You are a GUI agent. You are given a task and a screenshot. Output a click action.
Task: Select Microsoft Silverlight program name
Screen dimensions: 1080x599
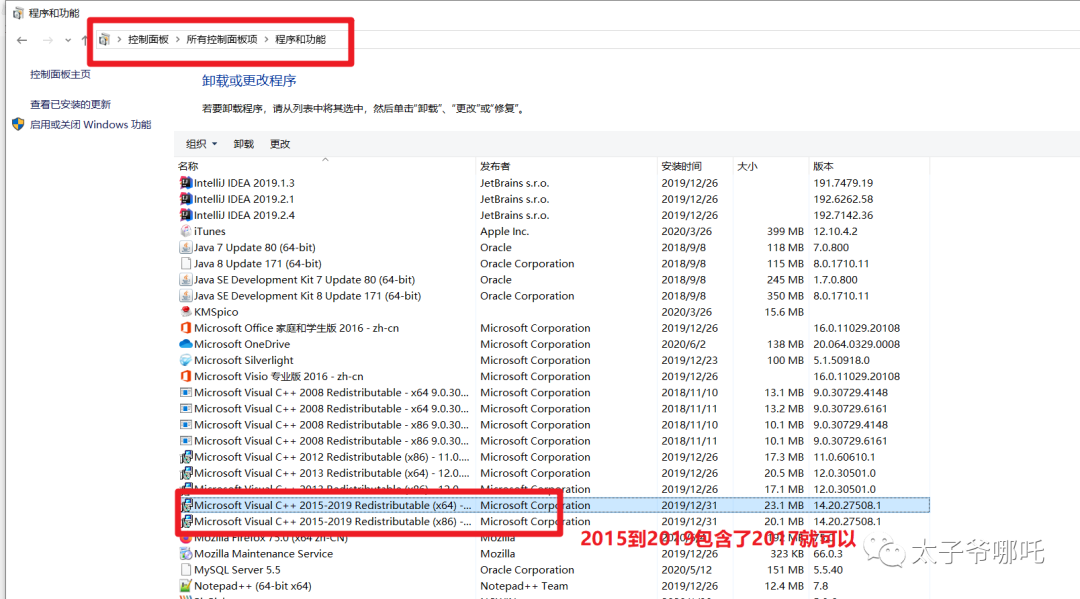pos(243,360)
